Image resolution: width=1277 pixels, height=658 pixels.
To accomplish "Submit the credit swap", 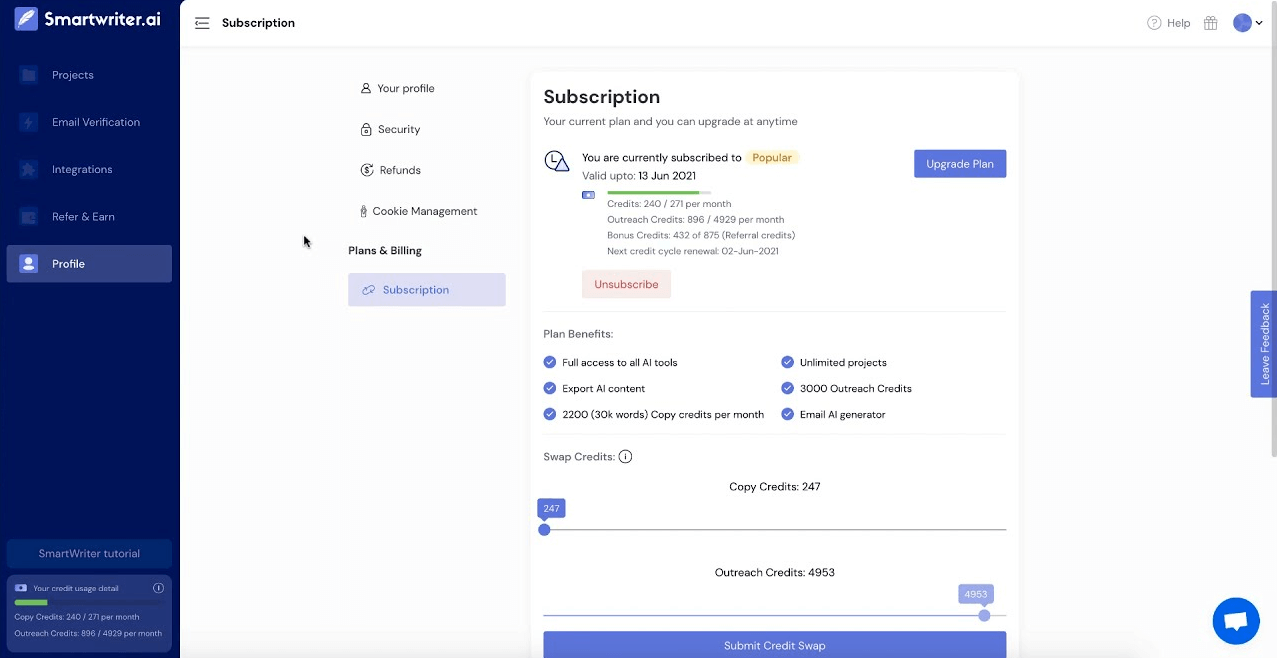I will click(x=774, y=645).
